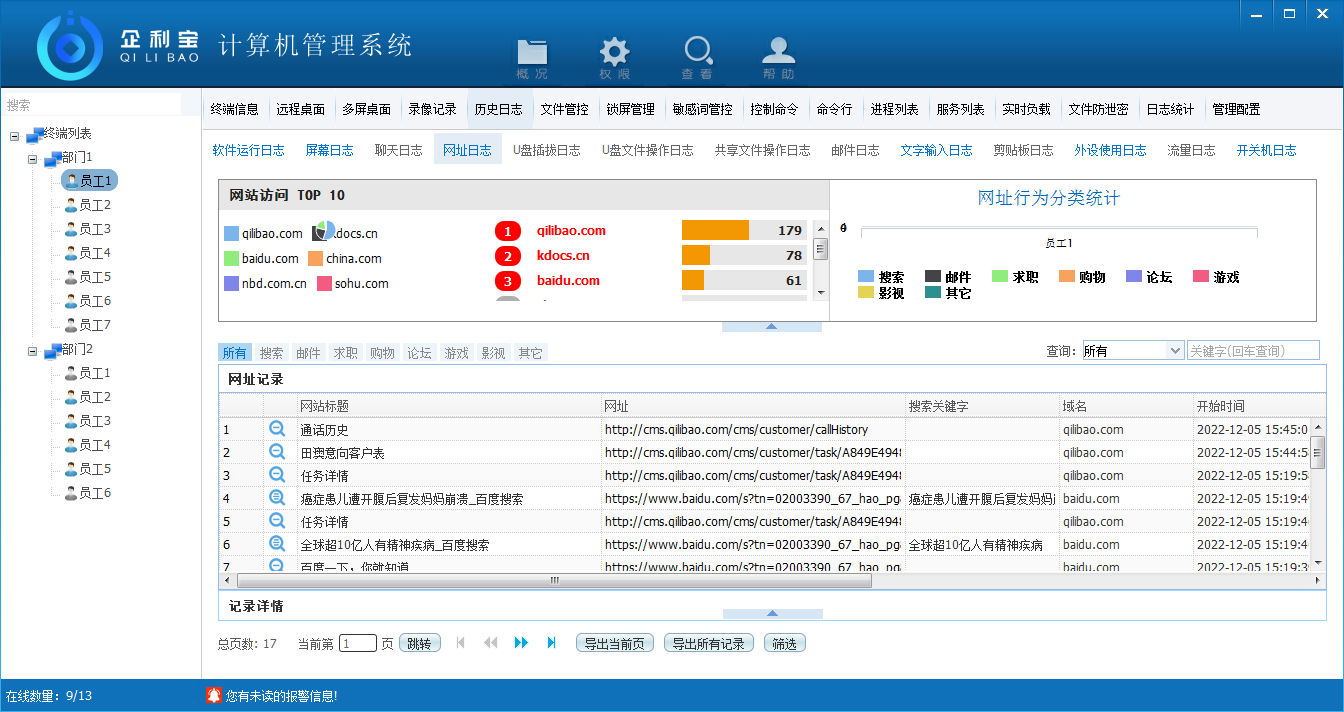
Task: Click the 权限 gear icon
Action: click(x=614, y=55)
